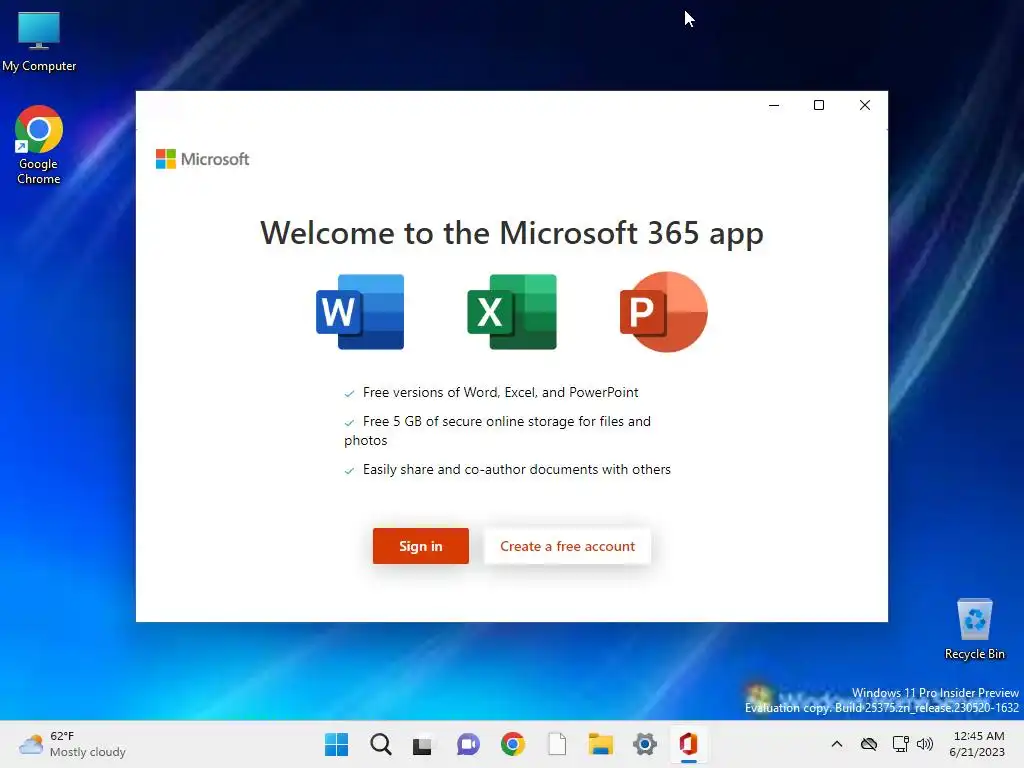
Task: Open the volume speaker tray icon
Action: click(x=925, y=744)
